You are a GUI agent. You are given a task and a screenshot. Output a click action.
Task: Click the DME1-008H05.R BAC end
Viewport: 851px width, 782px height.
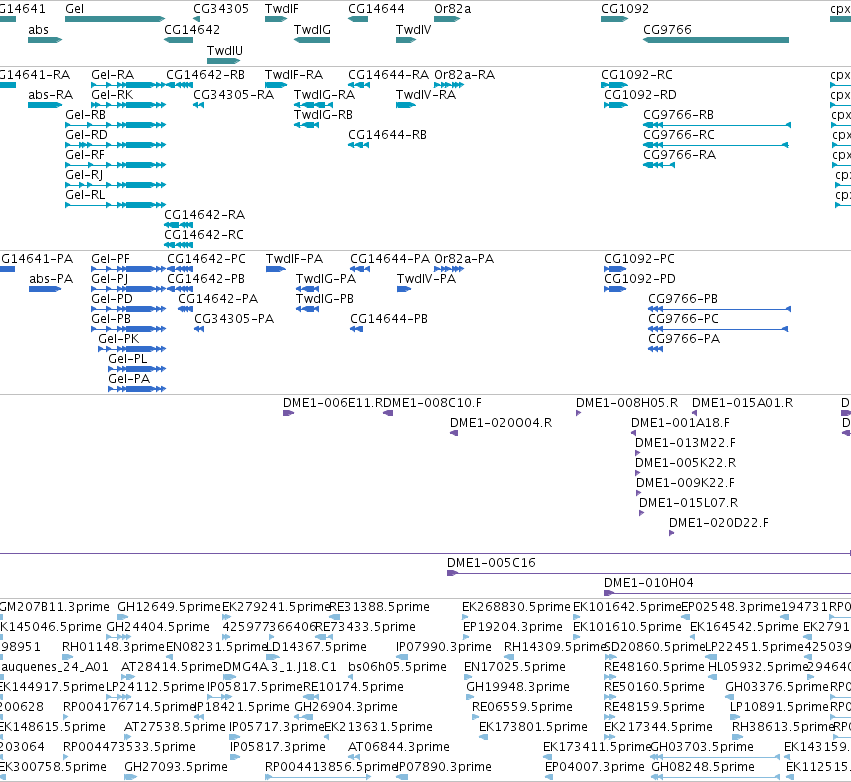click(x=579, y=413)
